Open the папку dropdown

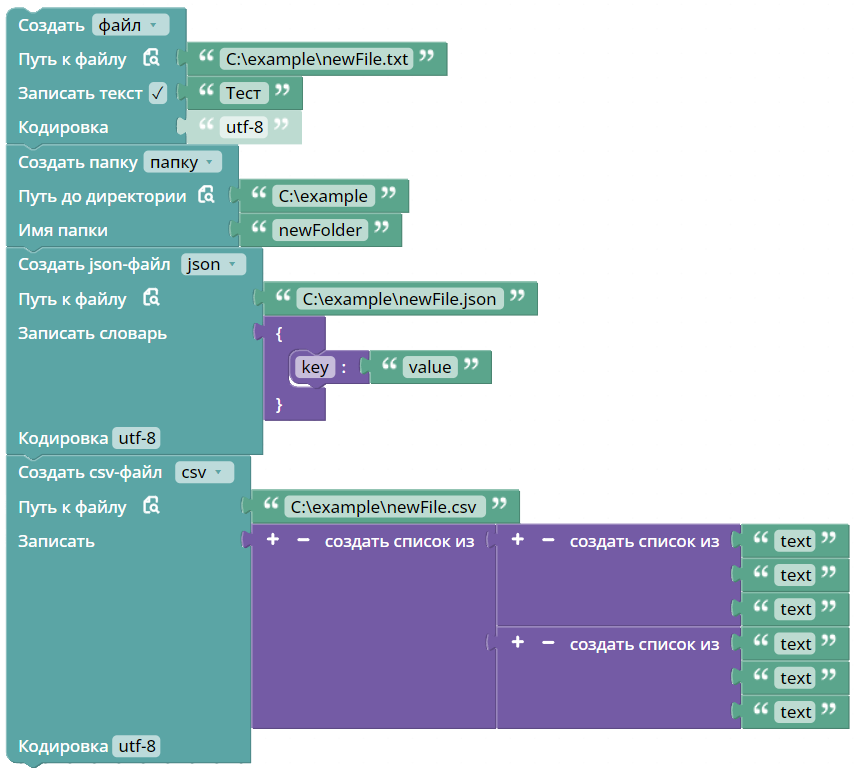(x=183, y=162)
